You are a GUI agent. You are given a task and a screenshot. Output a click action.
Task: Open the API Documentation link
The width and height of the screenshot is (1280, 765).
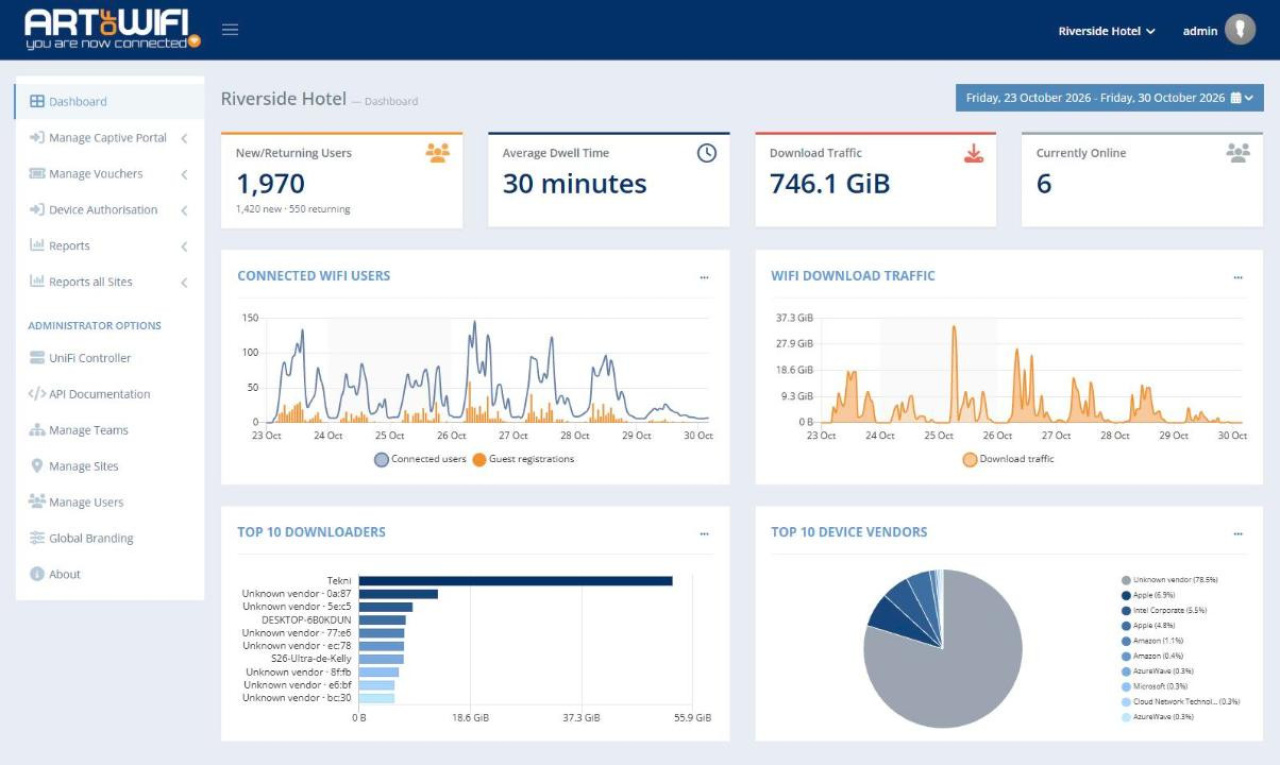110,394
